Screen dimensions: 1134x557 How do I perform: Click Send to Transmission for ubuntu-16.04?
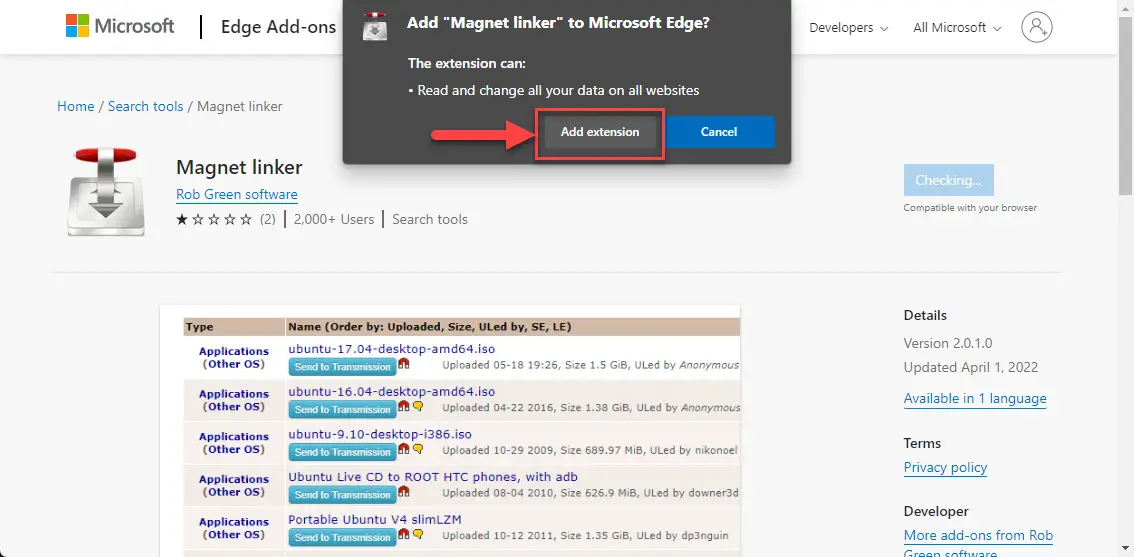(x=342, y=409)
